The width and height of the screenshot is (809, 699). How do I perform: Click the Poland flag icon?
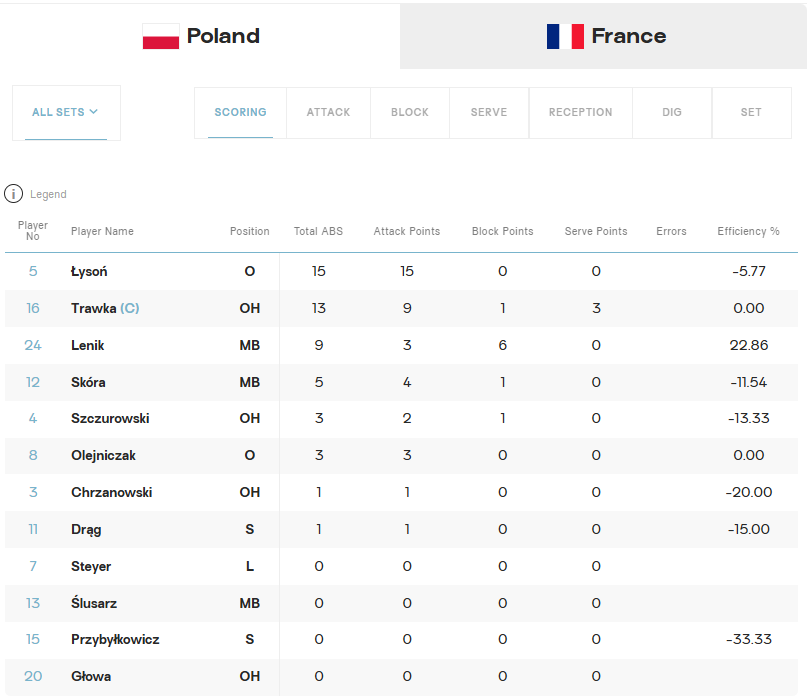161,36
